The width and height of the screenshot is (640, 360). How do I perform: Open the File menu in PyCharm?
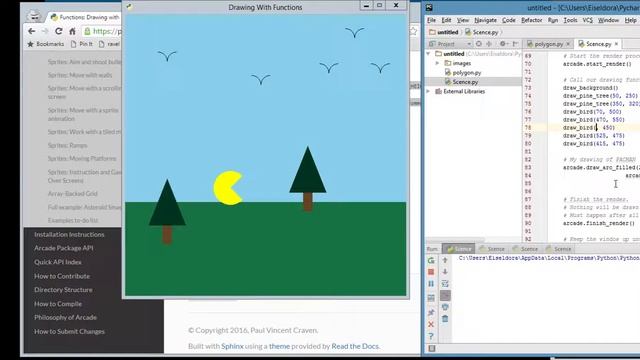pyautogui.click(x=431, y=20)
